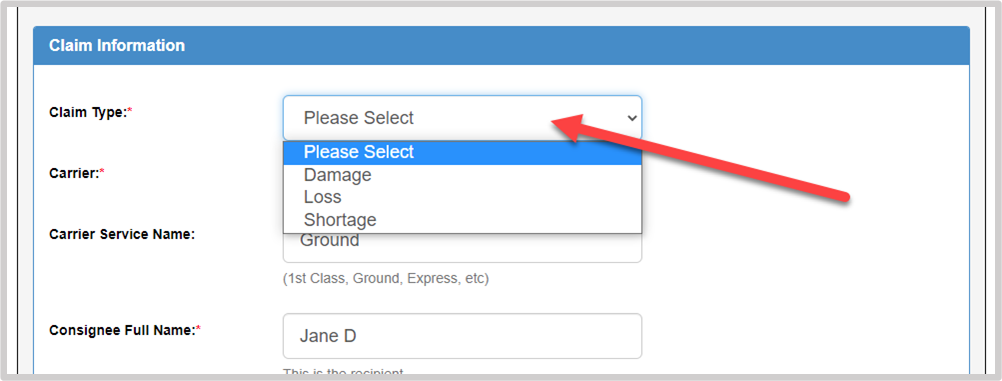This screenshot has width=1002, height=381.
Task: Click the closed Claim Type combo box field
Action: (x=462, y=118)
